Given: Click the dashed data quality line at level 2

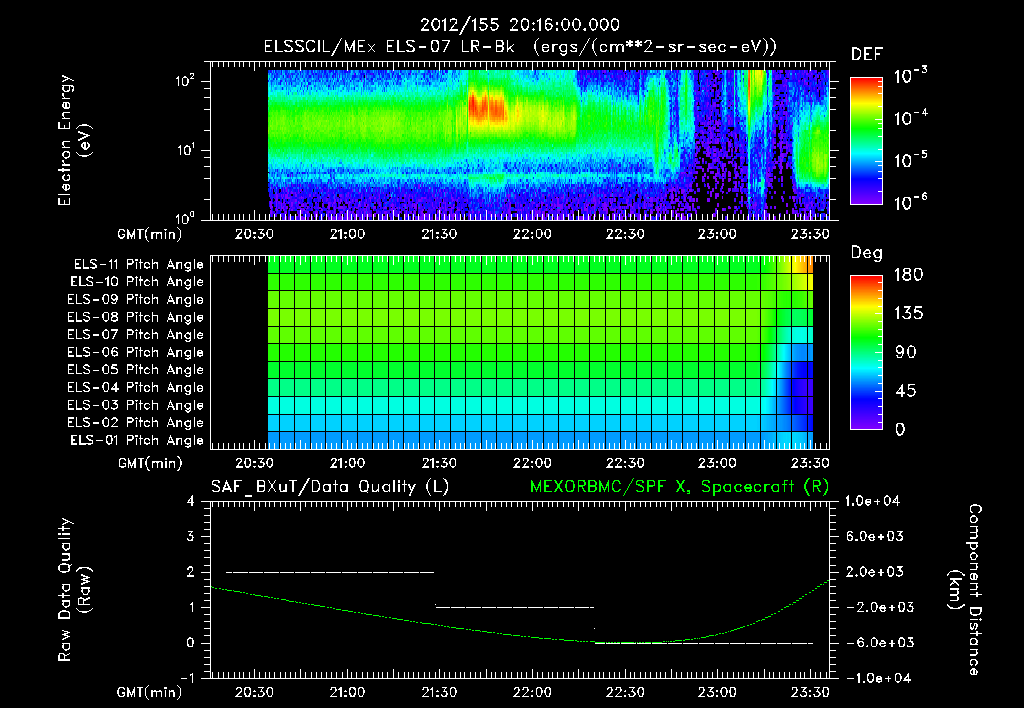Looking at the screenshot, I should (330, 572).
